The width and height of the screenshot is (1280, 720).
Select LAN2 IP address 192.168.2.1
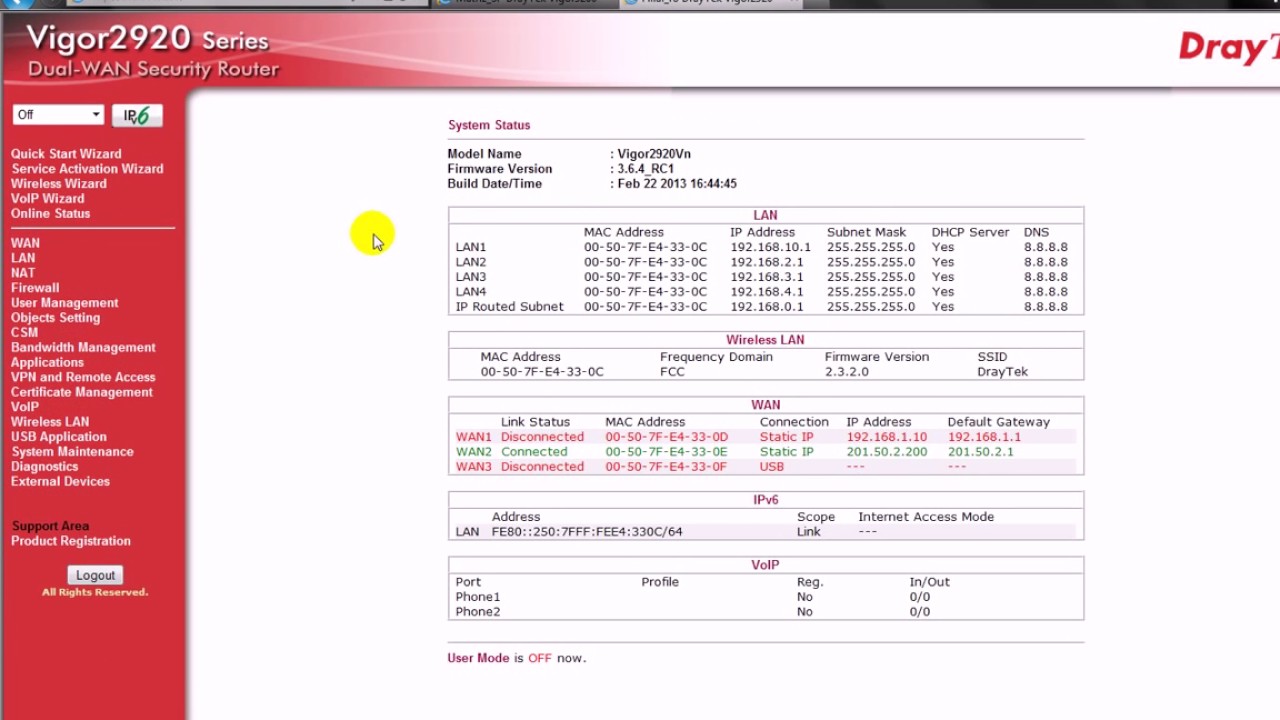pyautogui.click(x=766, y=262)
